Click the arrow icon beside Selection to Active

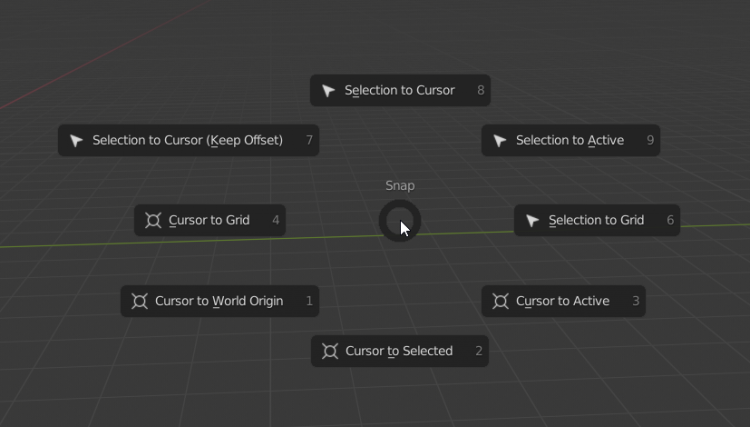pos(500,141)
